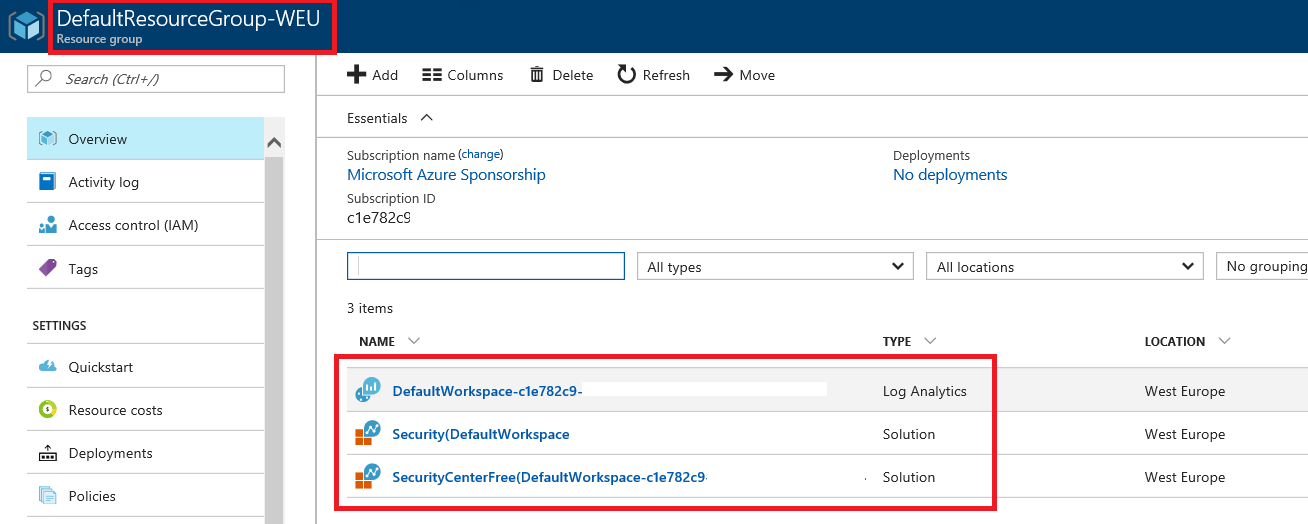This screenshot has width=1308, height=524.
Task: Click the 3 items count label
Action: click(x=370, y=308)
